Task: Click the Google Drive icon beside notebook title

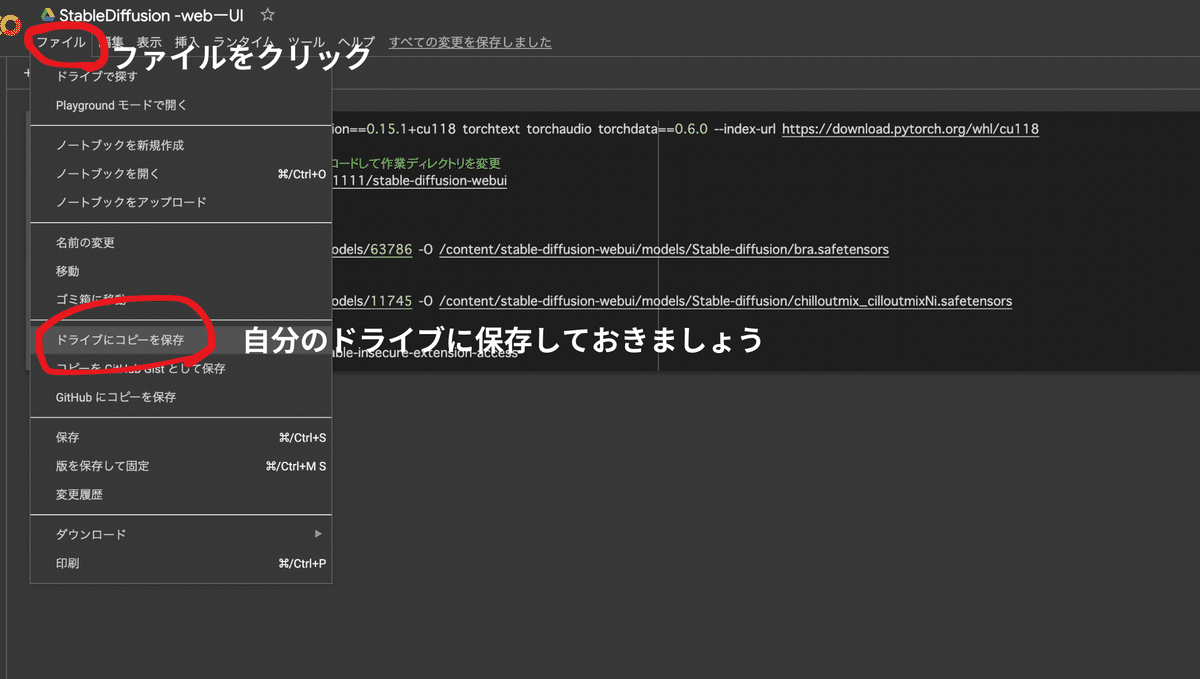Action: tap(47, 16)
